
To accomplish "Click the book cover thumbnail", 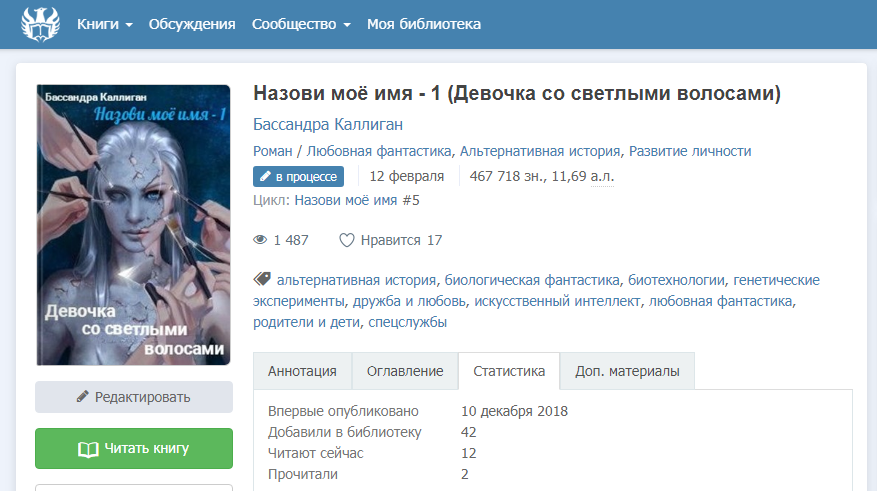I will coord(134,225).
